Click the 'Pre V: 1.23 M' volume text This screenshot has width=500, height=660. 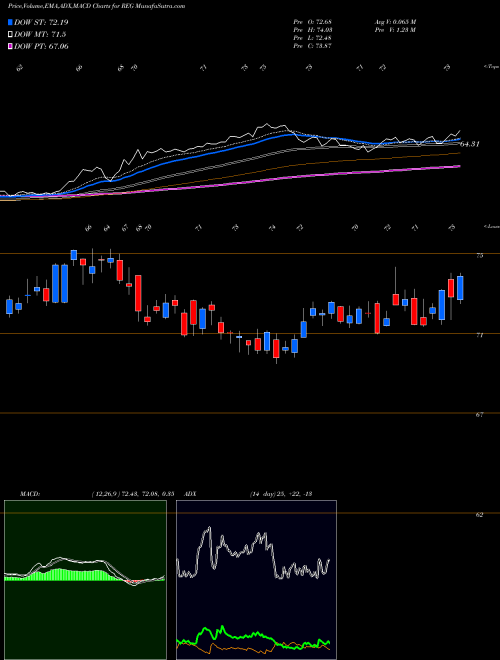(x=394, y=30)
